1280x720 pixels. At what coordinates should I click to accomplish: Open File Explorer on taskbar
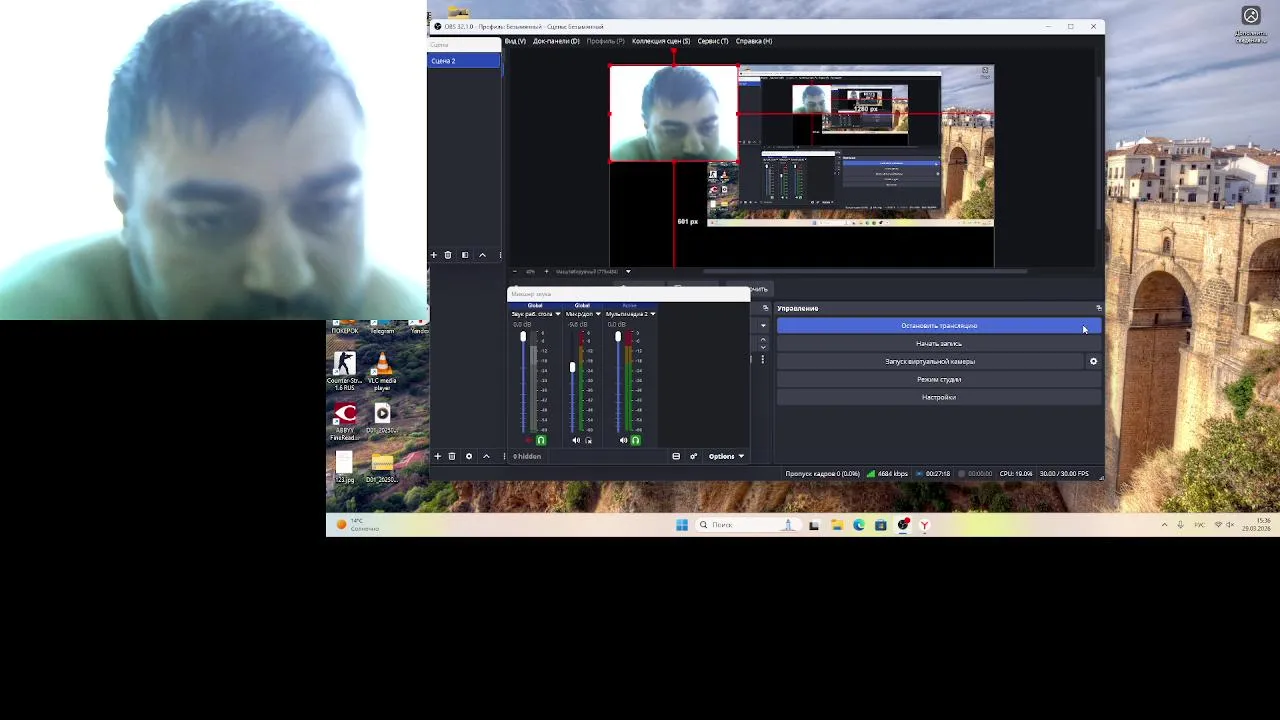(x=837, y=525)
